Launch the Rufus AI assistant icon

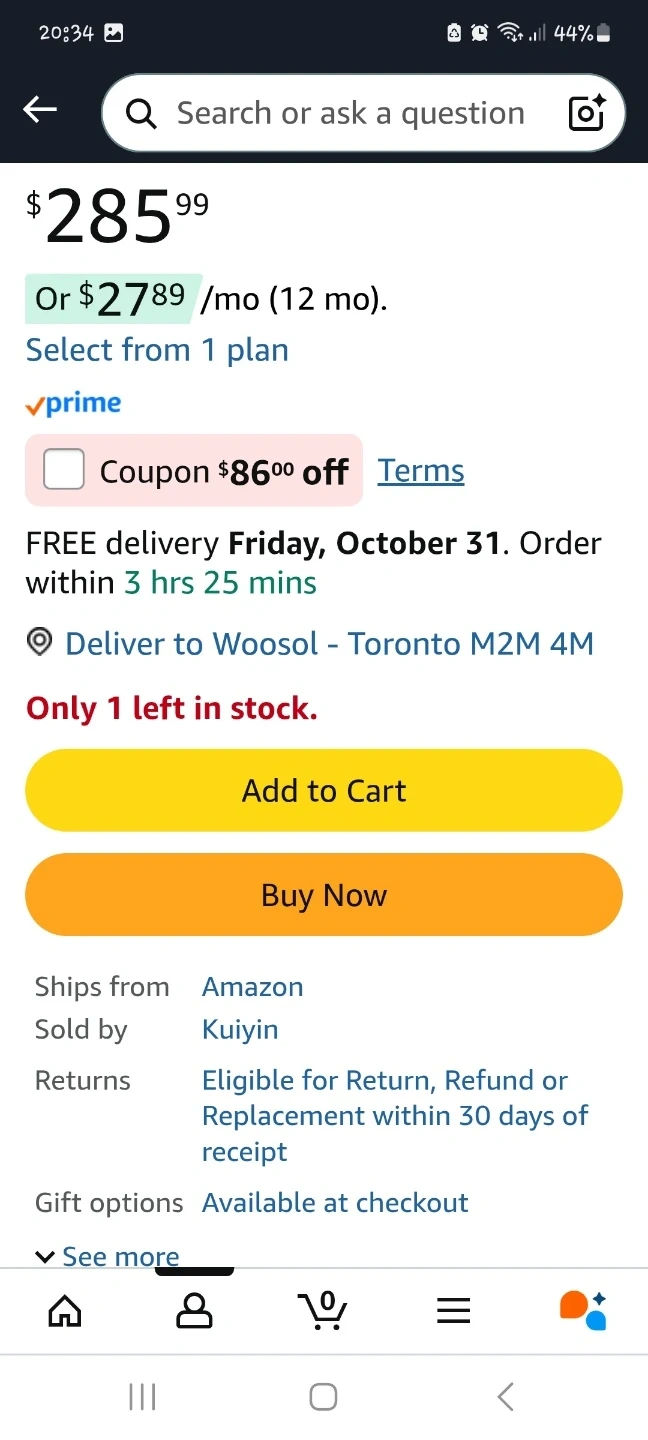[583, 1310]
